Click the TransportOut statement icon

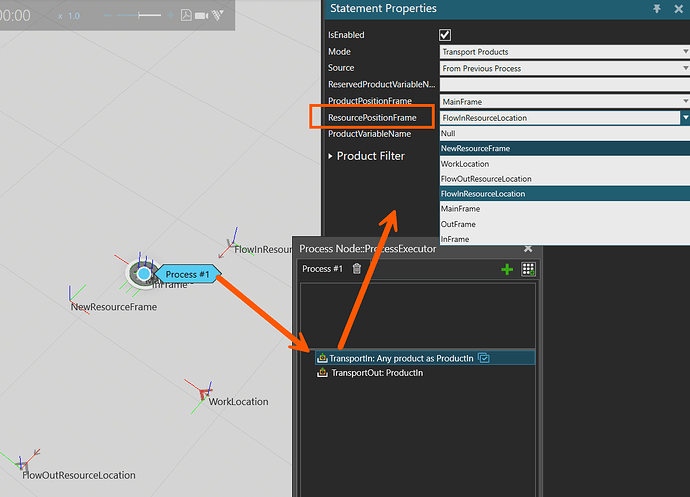[x=323, y=373]
